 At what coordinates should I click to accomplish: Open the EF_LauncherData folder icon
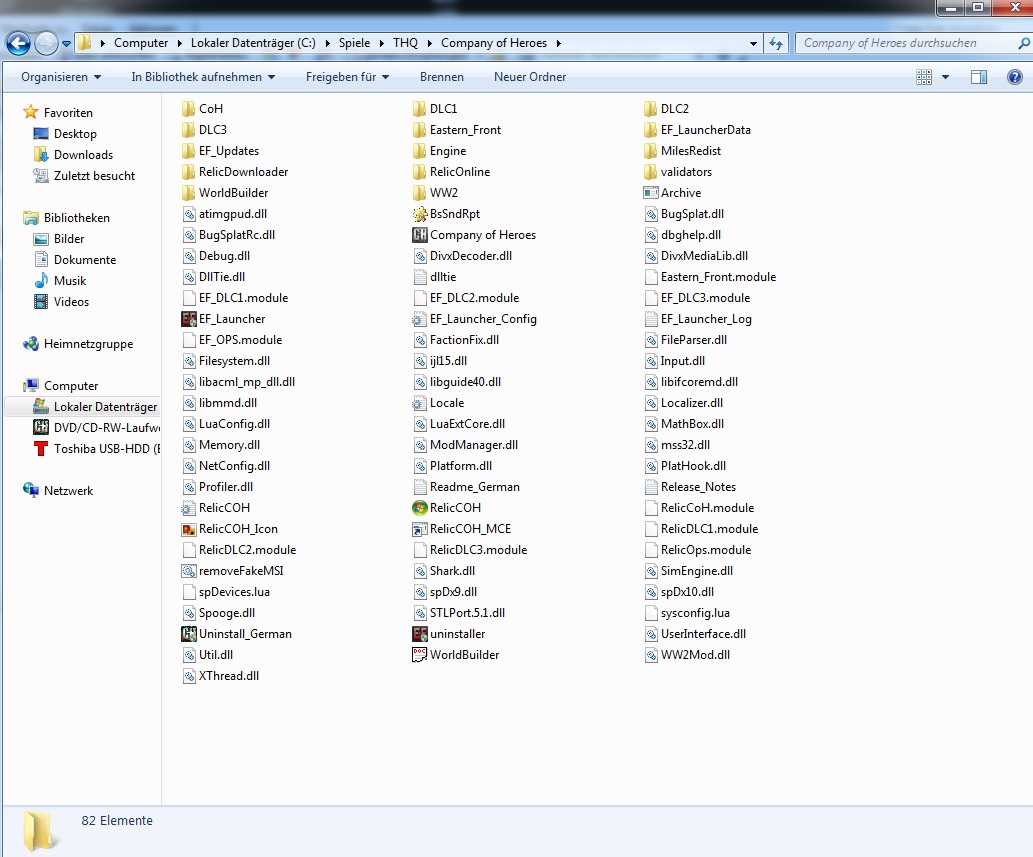[651, 130]
